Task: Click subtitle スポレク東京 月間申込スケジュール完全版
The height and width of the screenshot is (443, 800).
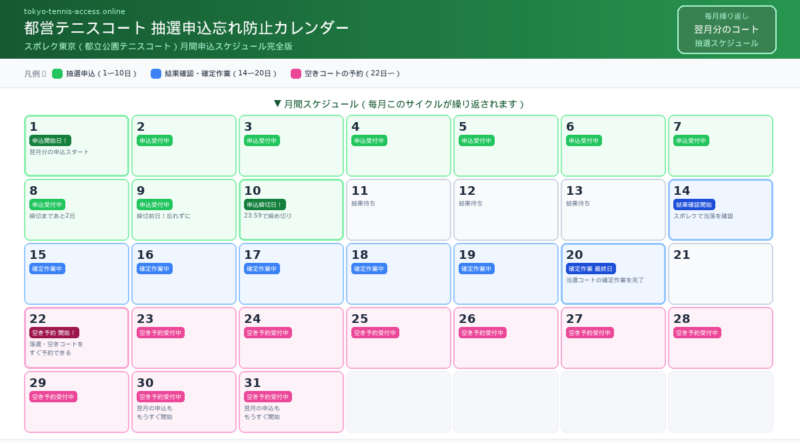Action: click(x=158, y=46)
